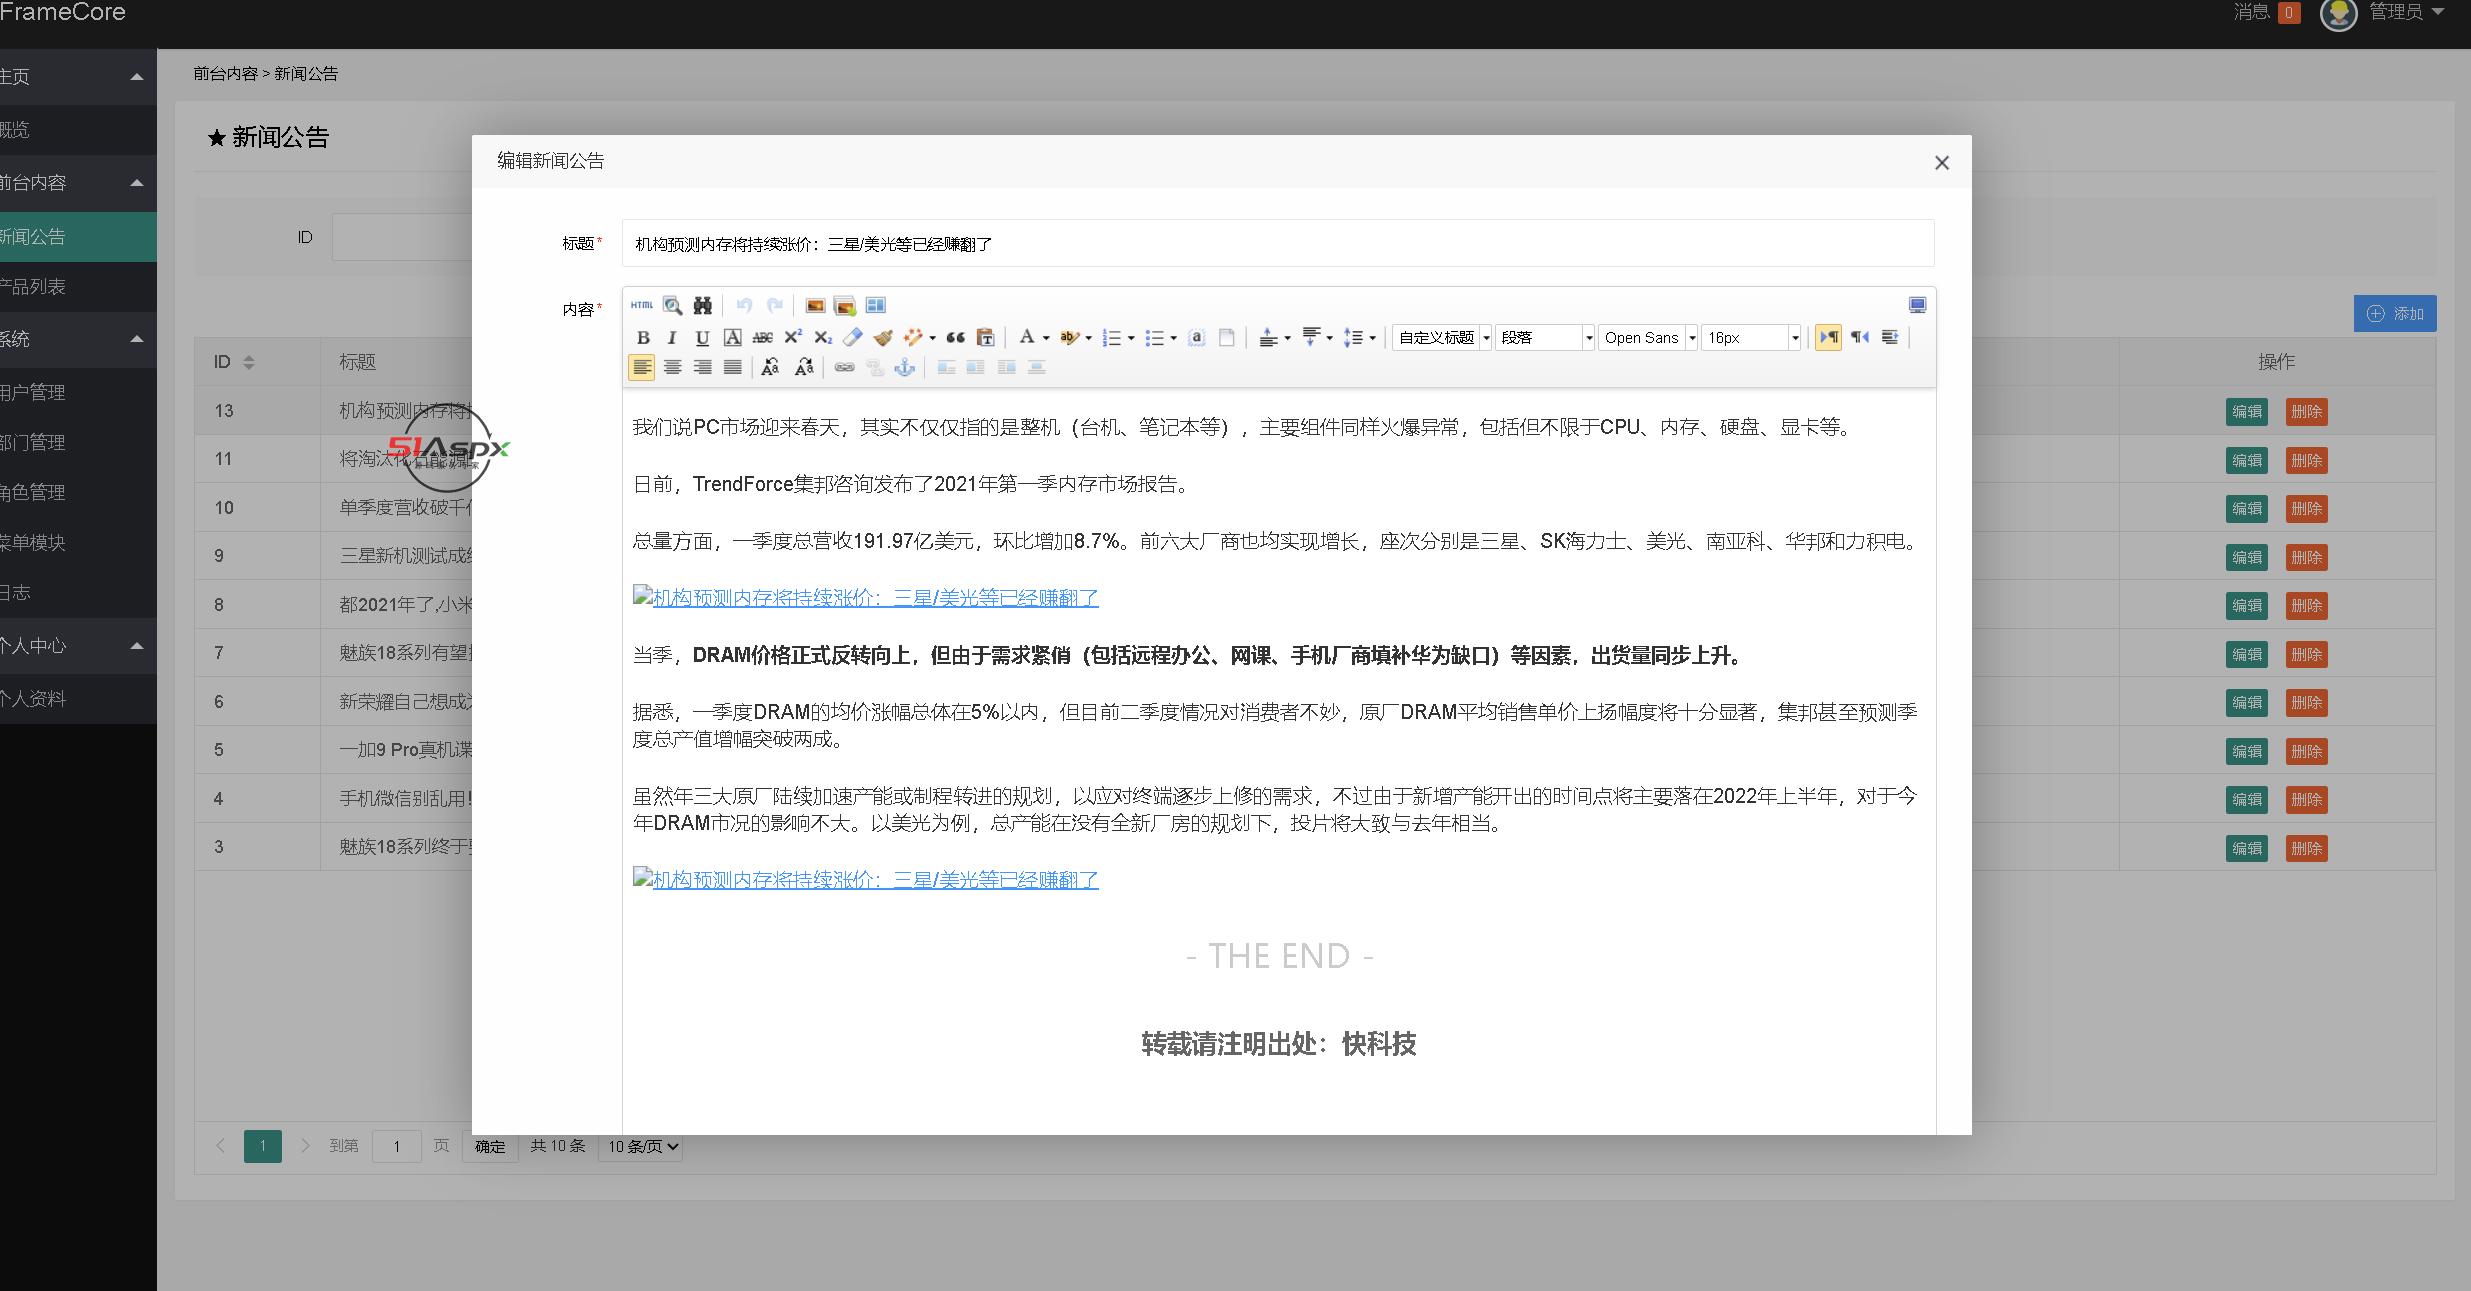Viewport: 2471px width, 1291px height.
Task: Click the select-all dotted 'a' icon
Action: (x=1196, y=338)
